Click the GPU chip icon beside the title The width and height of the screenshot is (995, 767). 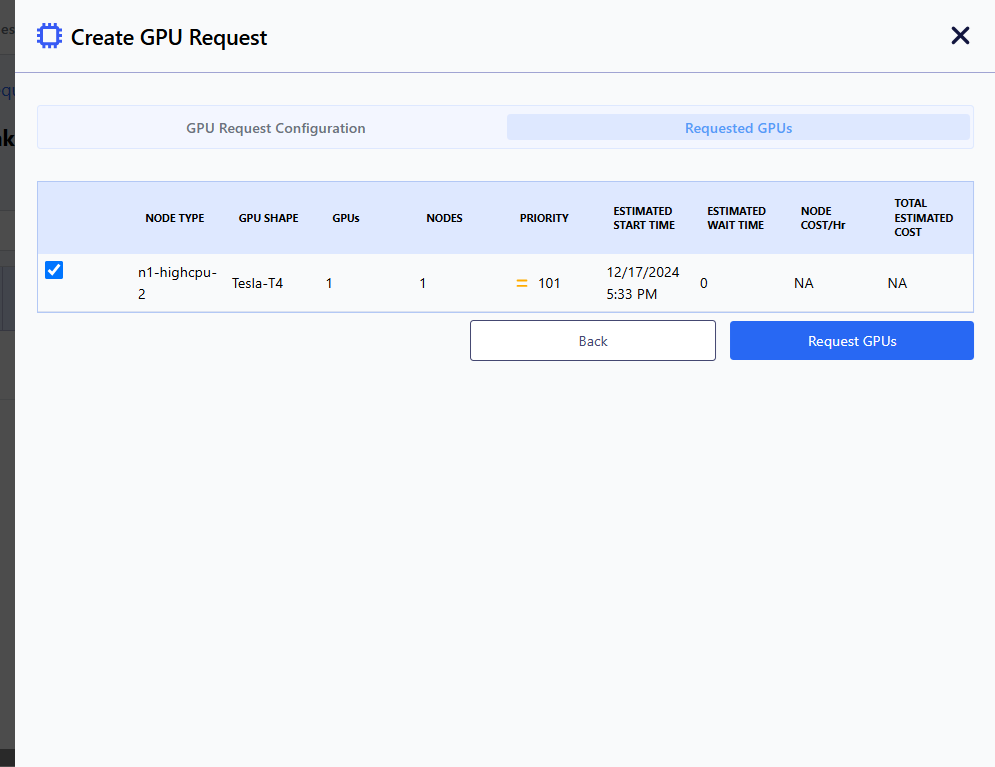point(49,36)
